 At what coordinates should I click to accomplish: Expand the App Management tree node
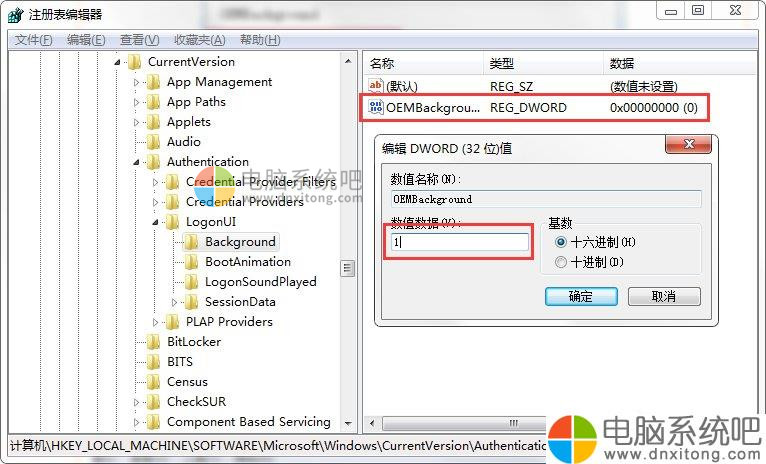pyautogui.click(x=138, y=82)
